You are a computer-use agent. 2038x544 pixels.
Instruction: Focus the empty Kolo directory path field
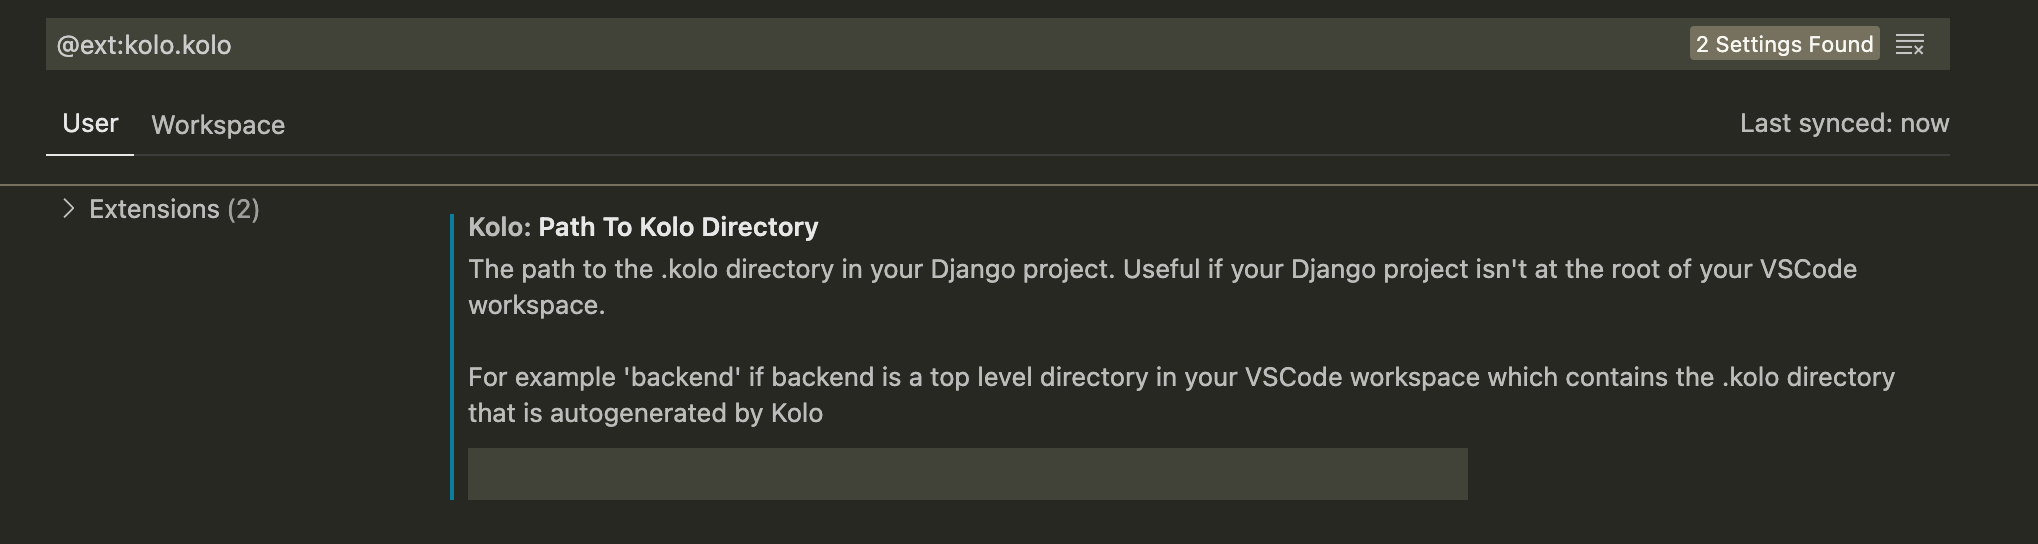[967, 474]
